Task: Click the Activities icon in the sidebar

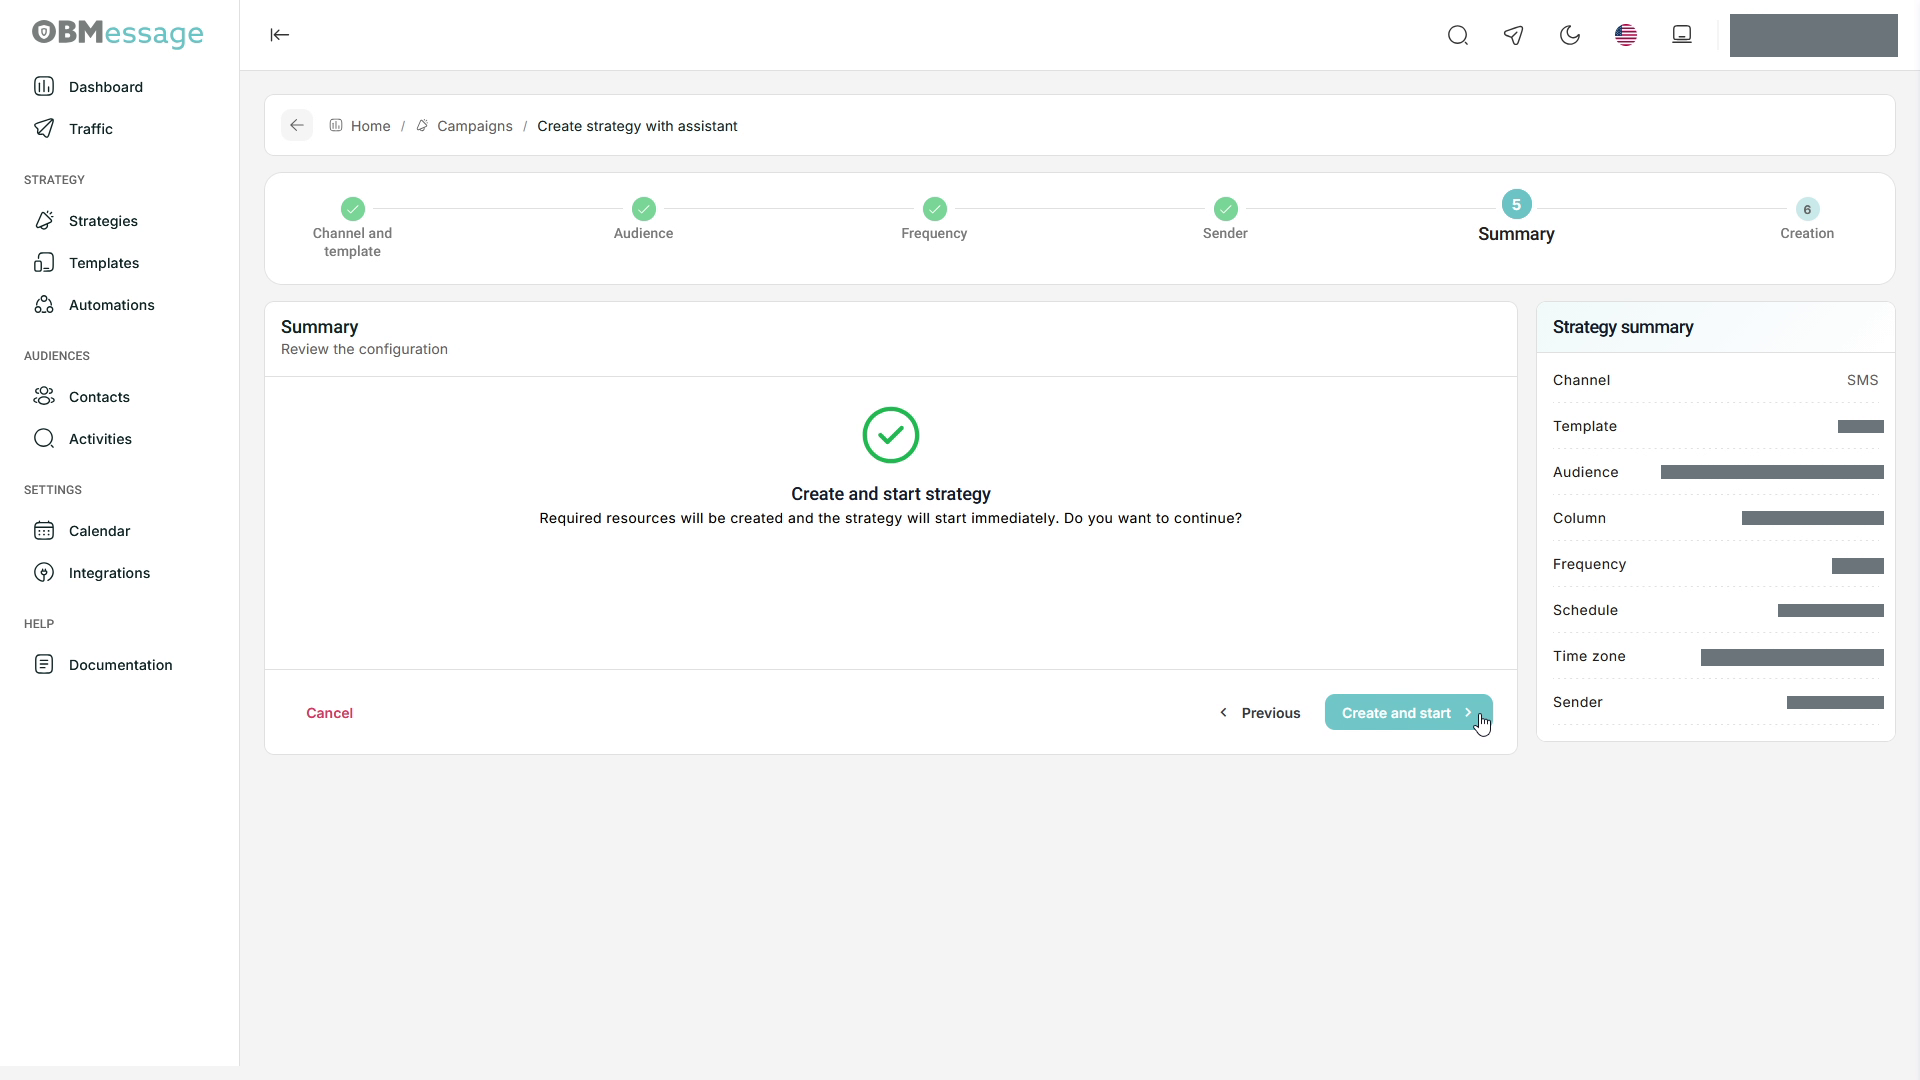Action: point(44,439)
